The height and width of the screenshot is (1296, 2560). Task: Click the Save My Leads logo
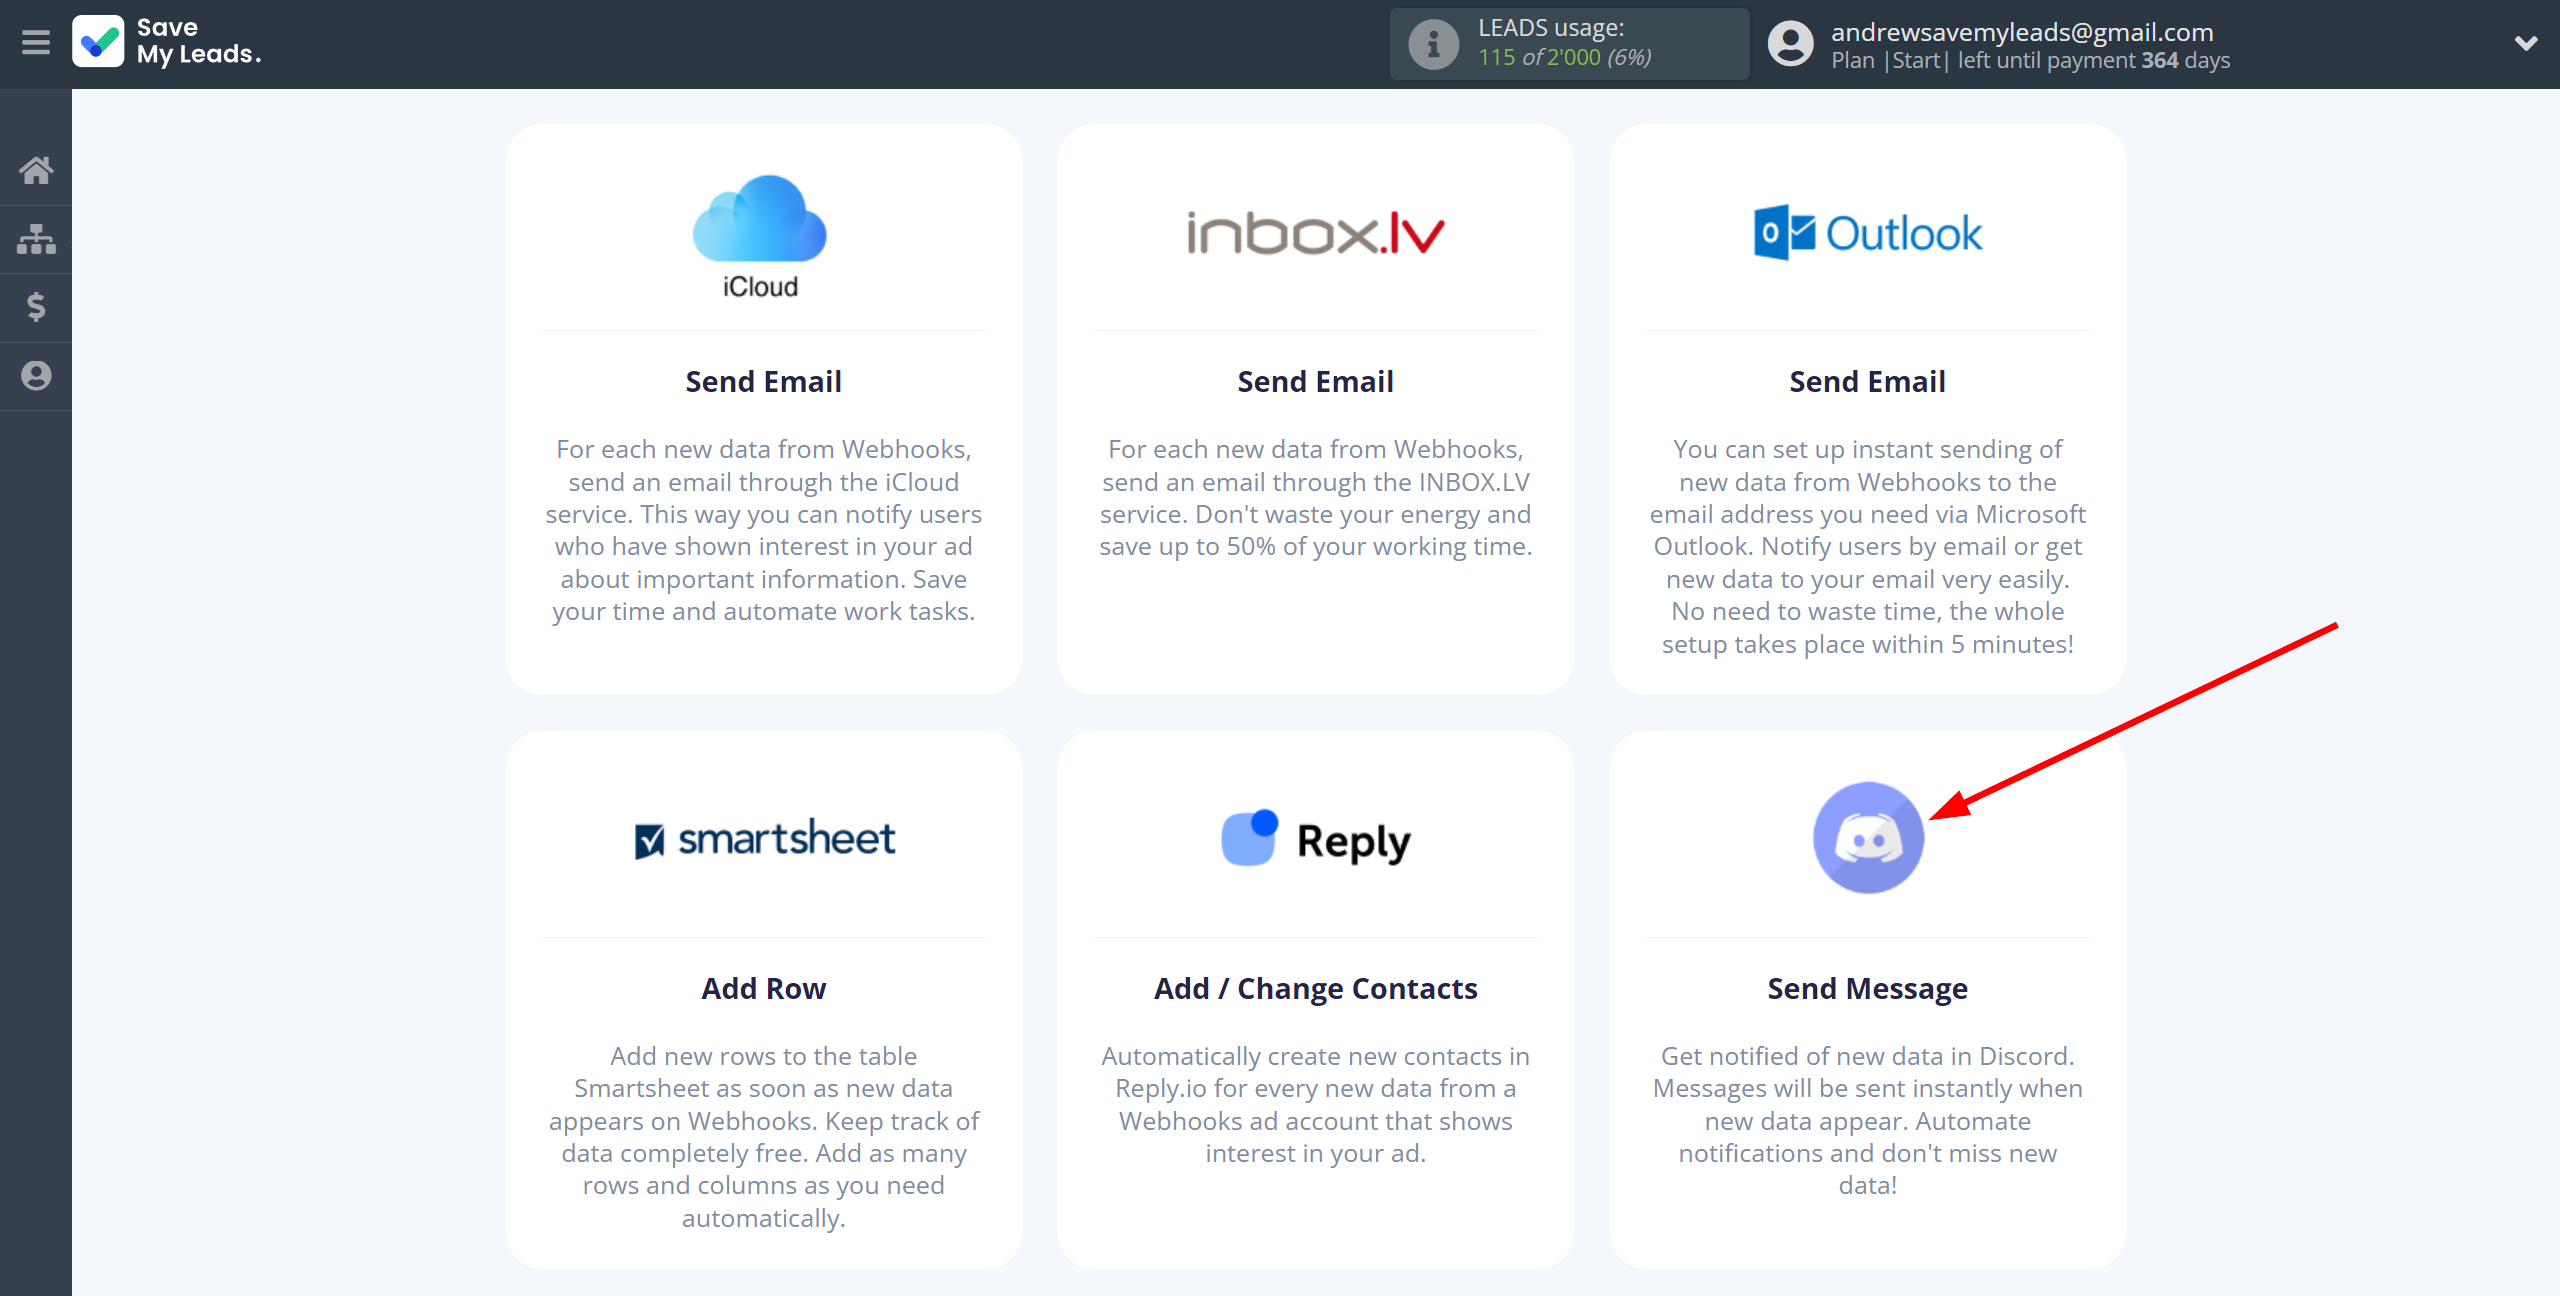pyautogui.click(x=167, y=42)
